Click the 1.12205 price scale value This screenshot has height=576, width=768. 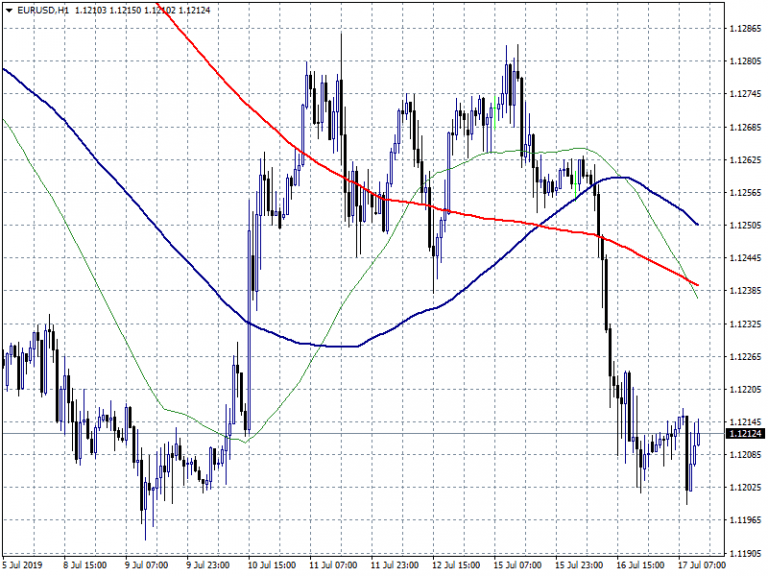coord(743,390)
